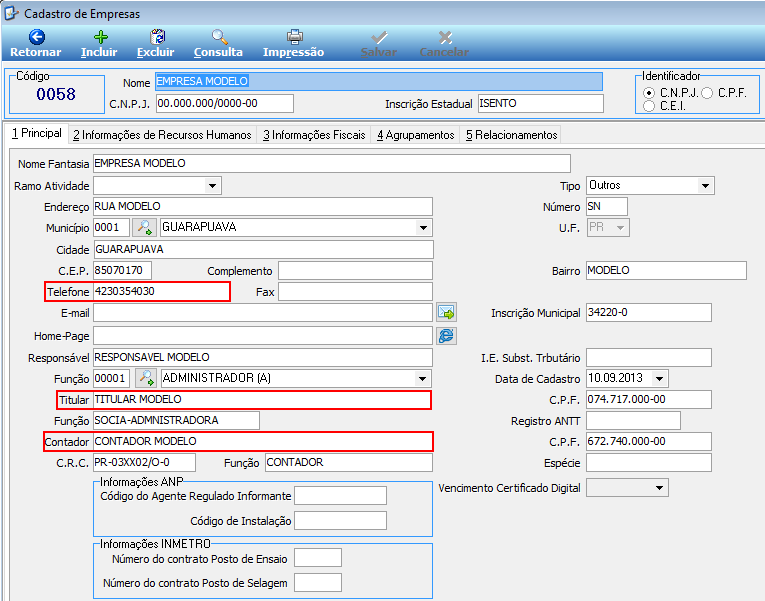Screen dimensions: 765x601
Task: Click the Home-Page input field
Action: pos(262,336)
